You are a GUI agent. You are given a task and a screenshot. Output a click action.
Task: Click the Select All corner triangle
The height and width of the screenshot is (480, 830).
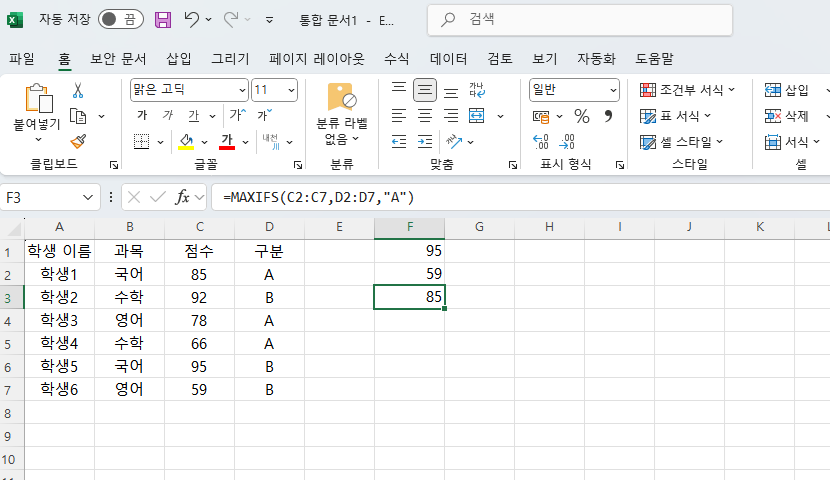(x=13, y=228)
